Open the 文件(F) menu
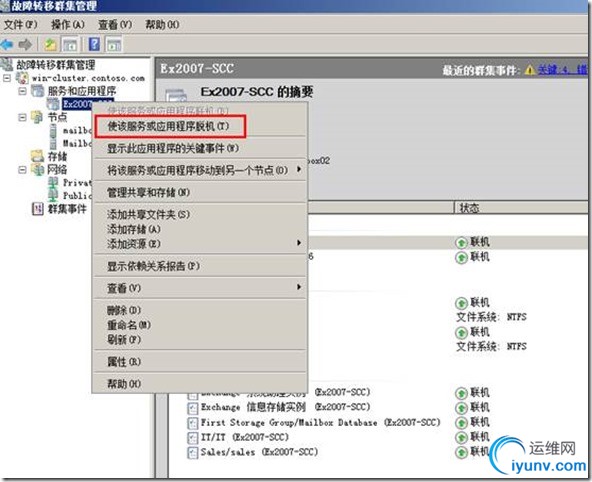The image size is (592, 482). point(20,25)
